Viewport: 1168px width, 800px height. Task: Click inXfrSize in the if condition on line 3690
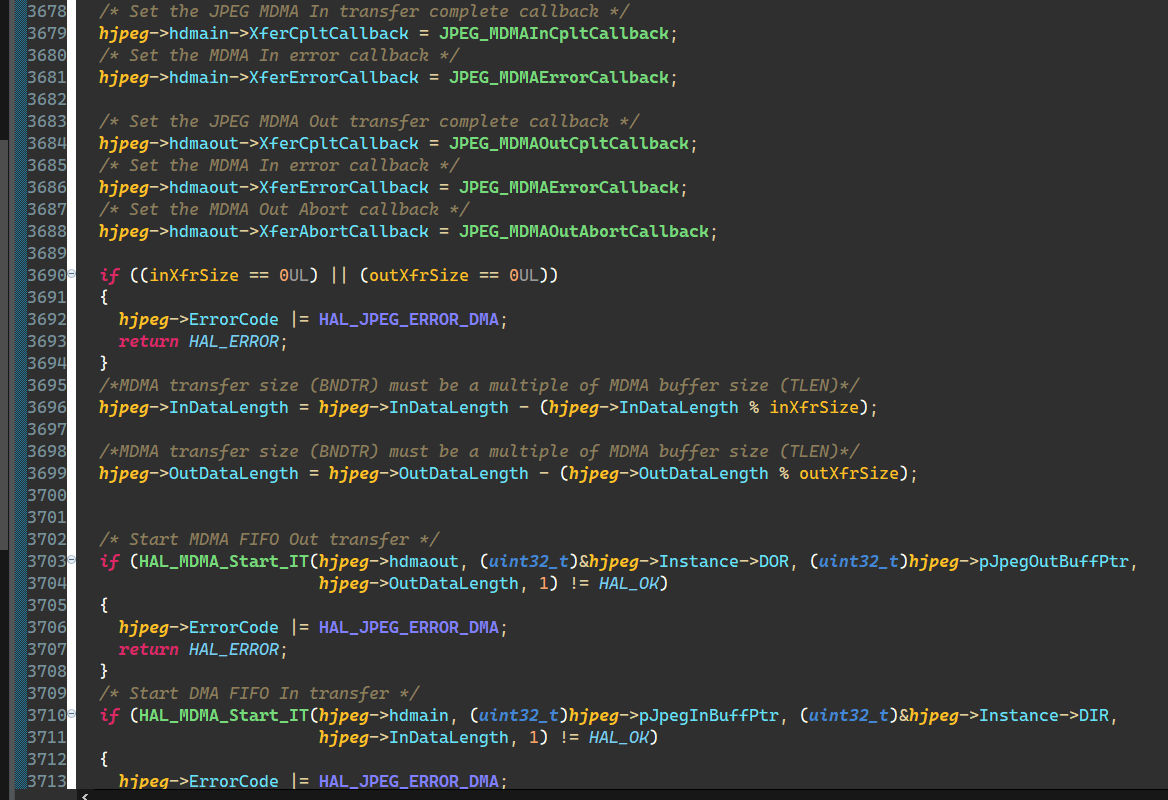(194, 276)
